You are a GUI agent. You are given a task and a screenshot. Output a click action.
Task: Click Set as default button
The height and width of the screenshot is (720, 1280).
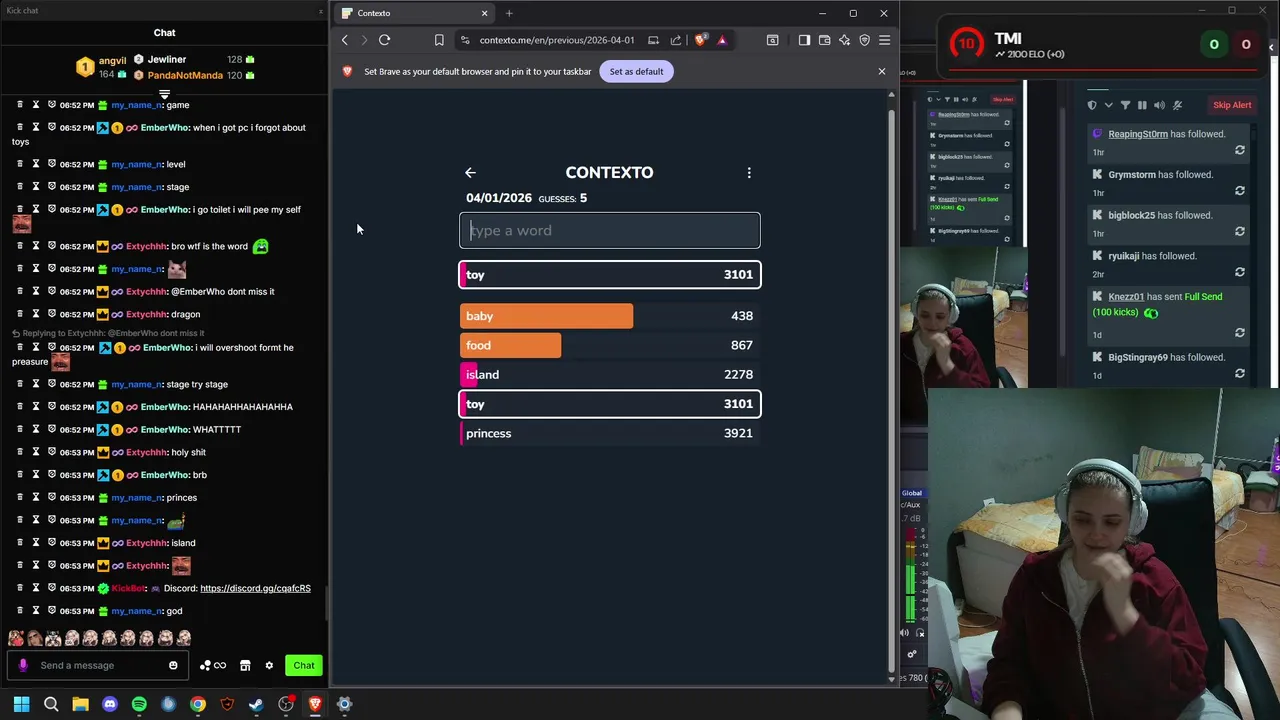click(x=636, y=71)
